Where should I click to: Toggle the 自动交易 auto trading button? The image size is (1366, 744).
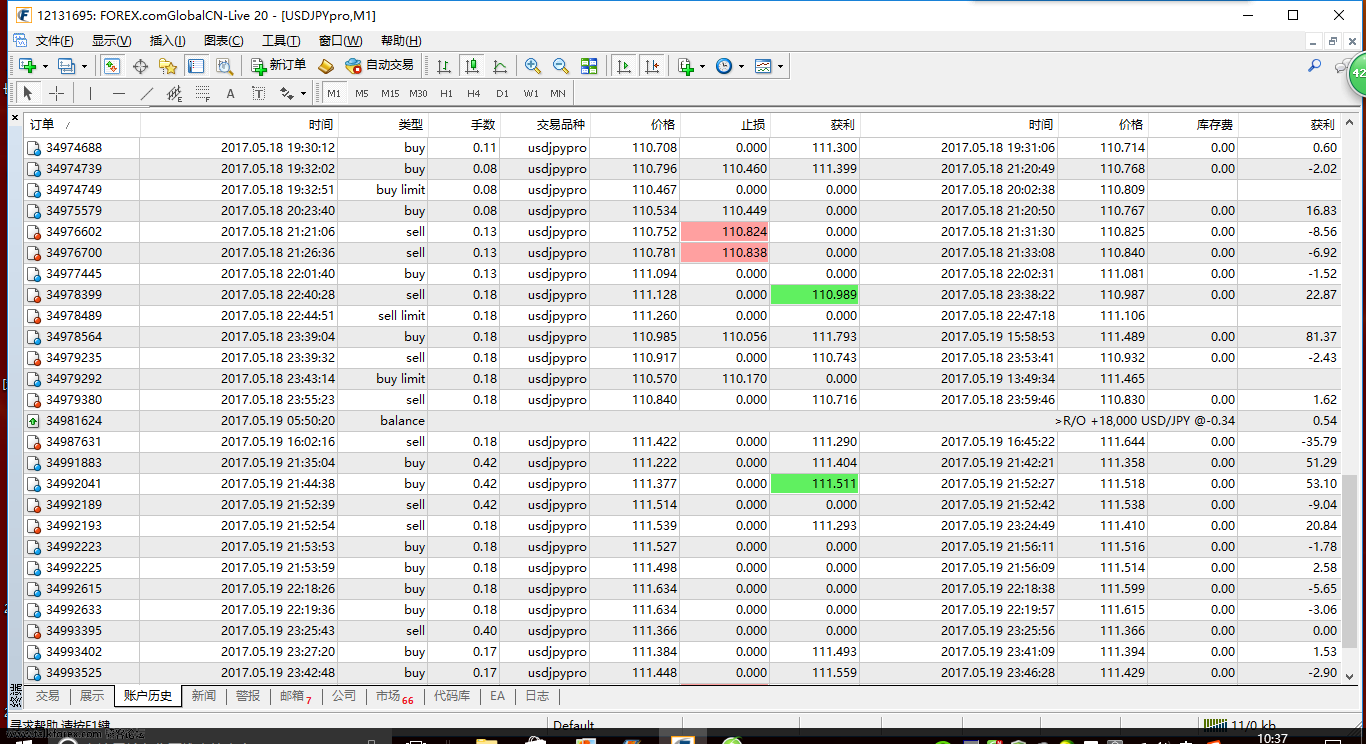(379, 66)
